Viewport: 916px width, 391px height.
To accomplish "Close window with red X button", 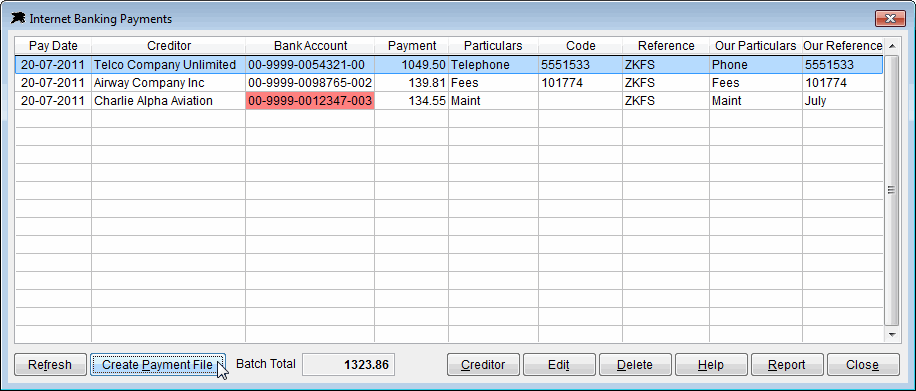I will point(890,19).
